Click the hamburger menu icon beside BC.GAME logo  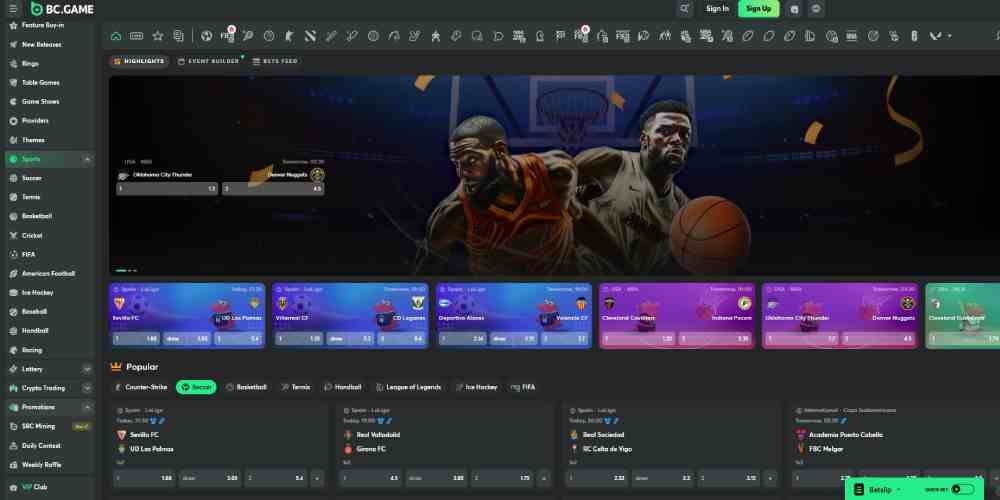tap(14, 9)
